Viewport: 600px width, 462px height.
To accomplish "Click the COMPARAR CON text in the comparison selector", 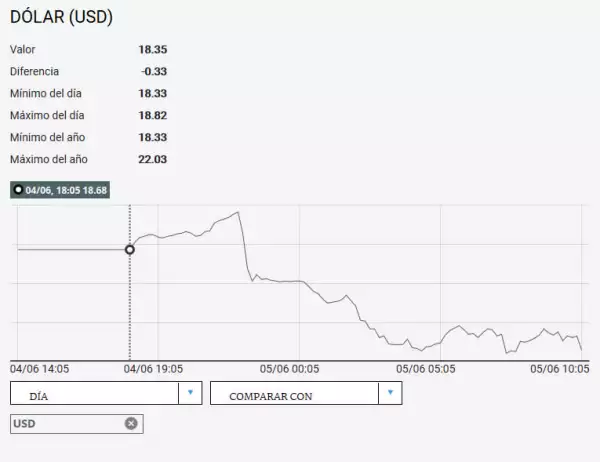I will (270, 396).
